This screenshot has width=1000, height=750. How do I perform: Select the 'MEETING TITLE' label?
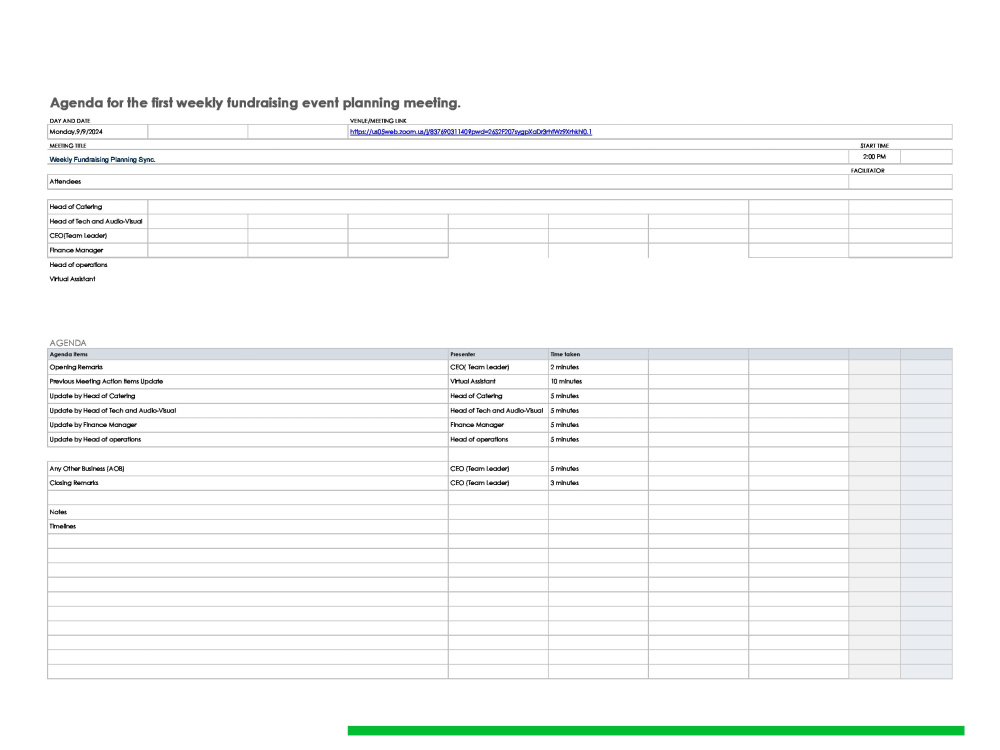pyautogui.click(x=68, y=146)
